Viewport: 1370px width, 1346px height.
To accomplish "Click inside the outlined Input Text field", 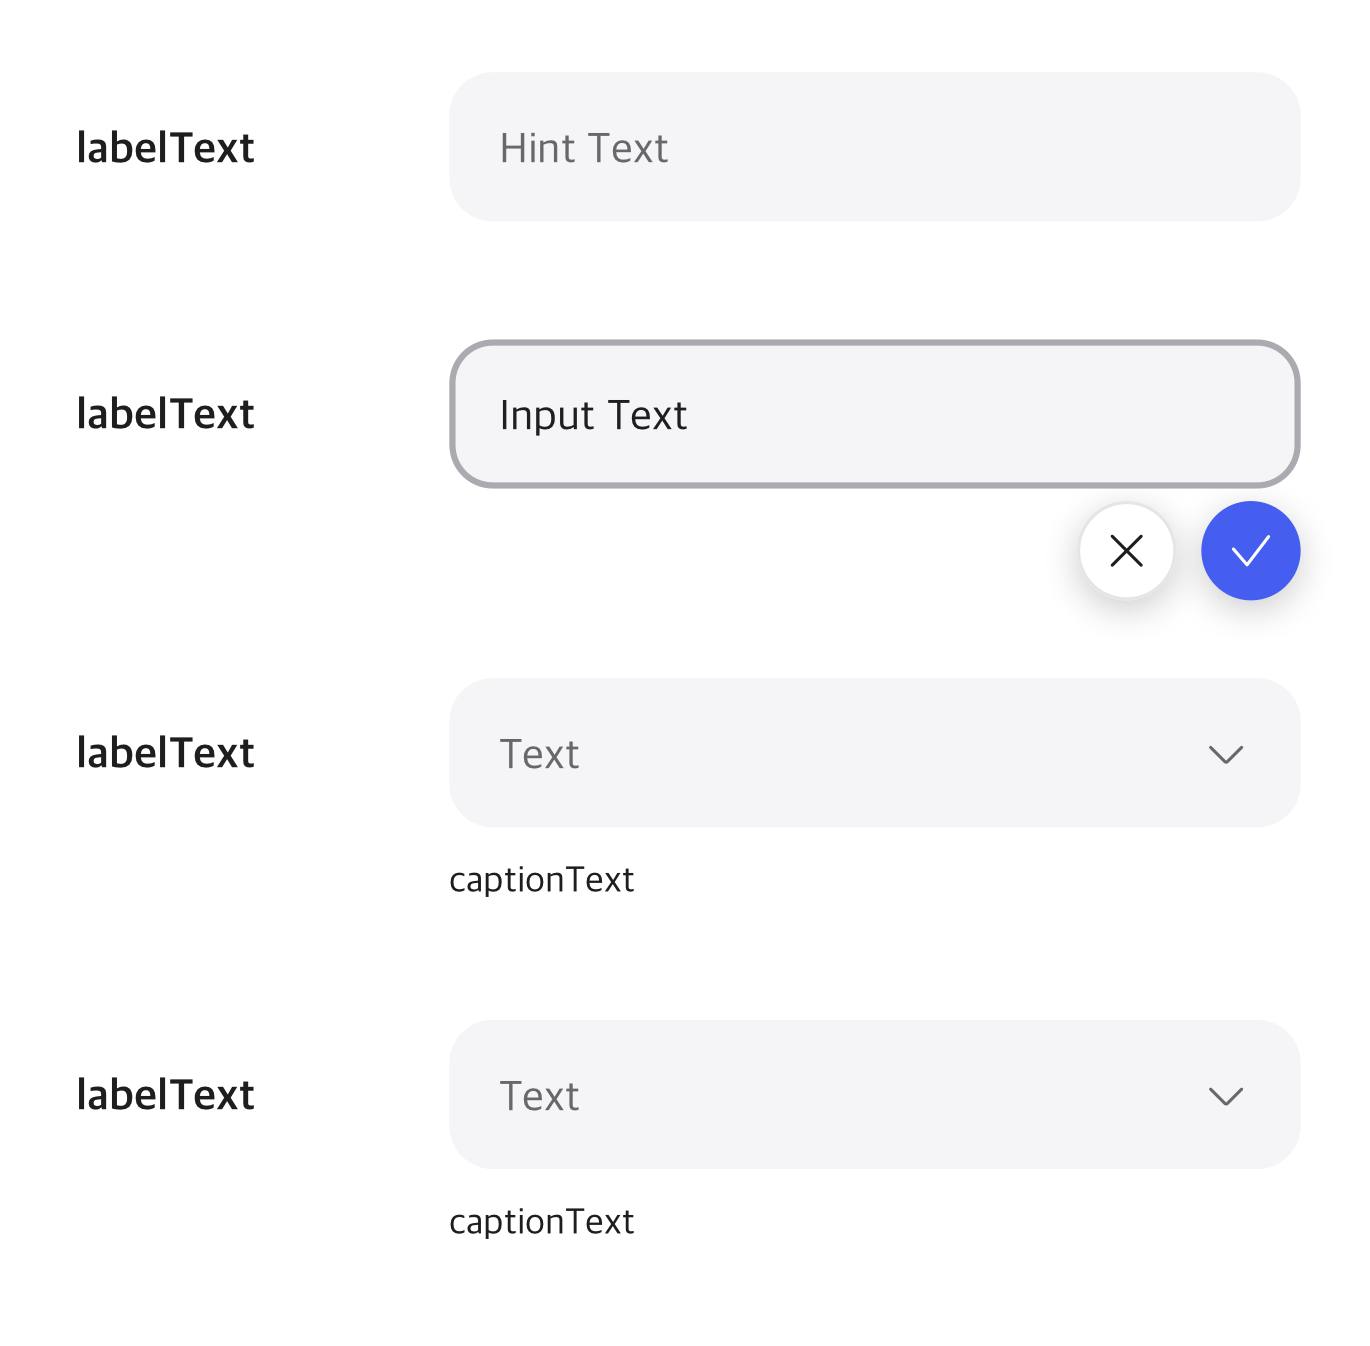I will [874, 414].
